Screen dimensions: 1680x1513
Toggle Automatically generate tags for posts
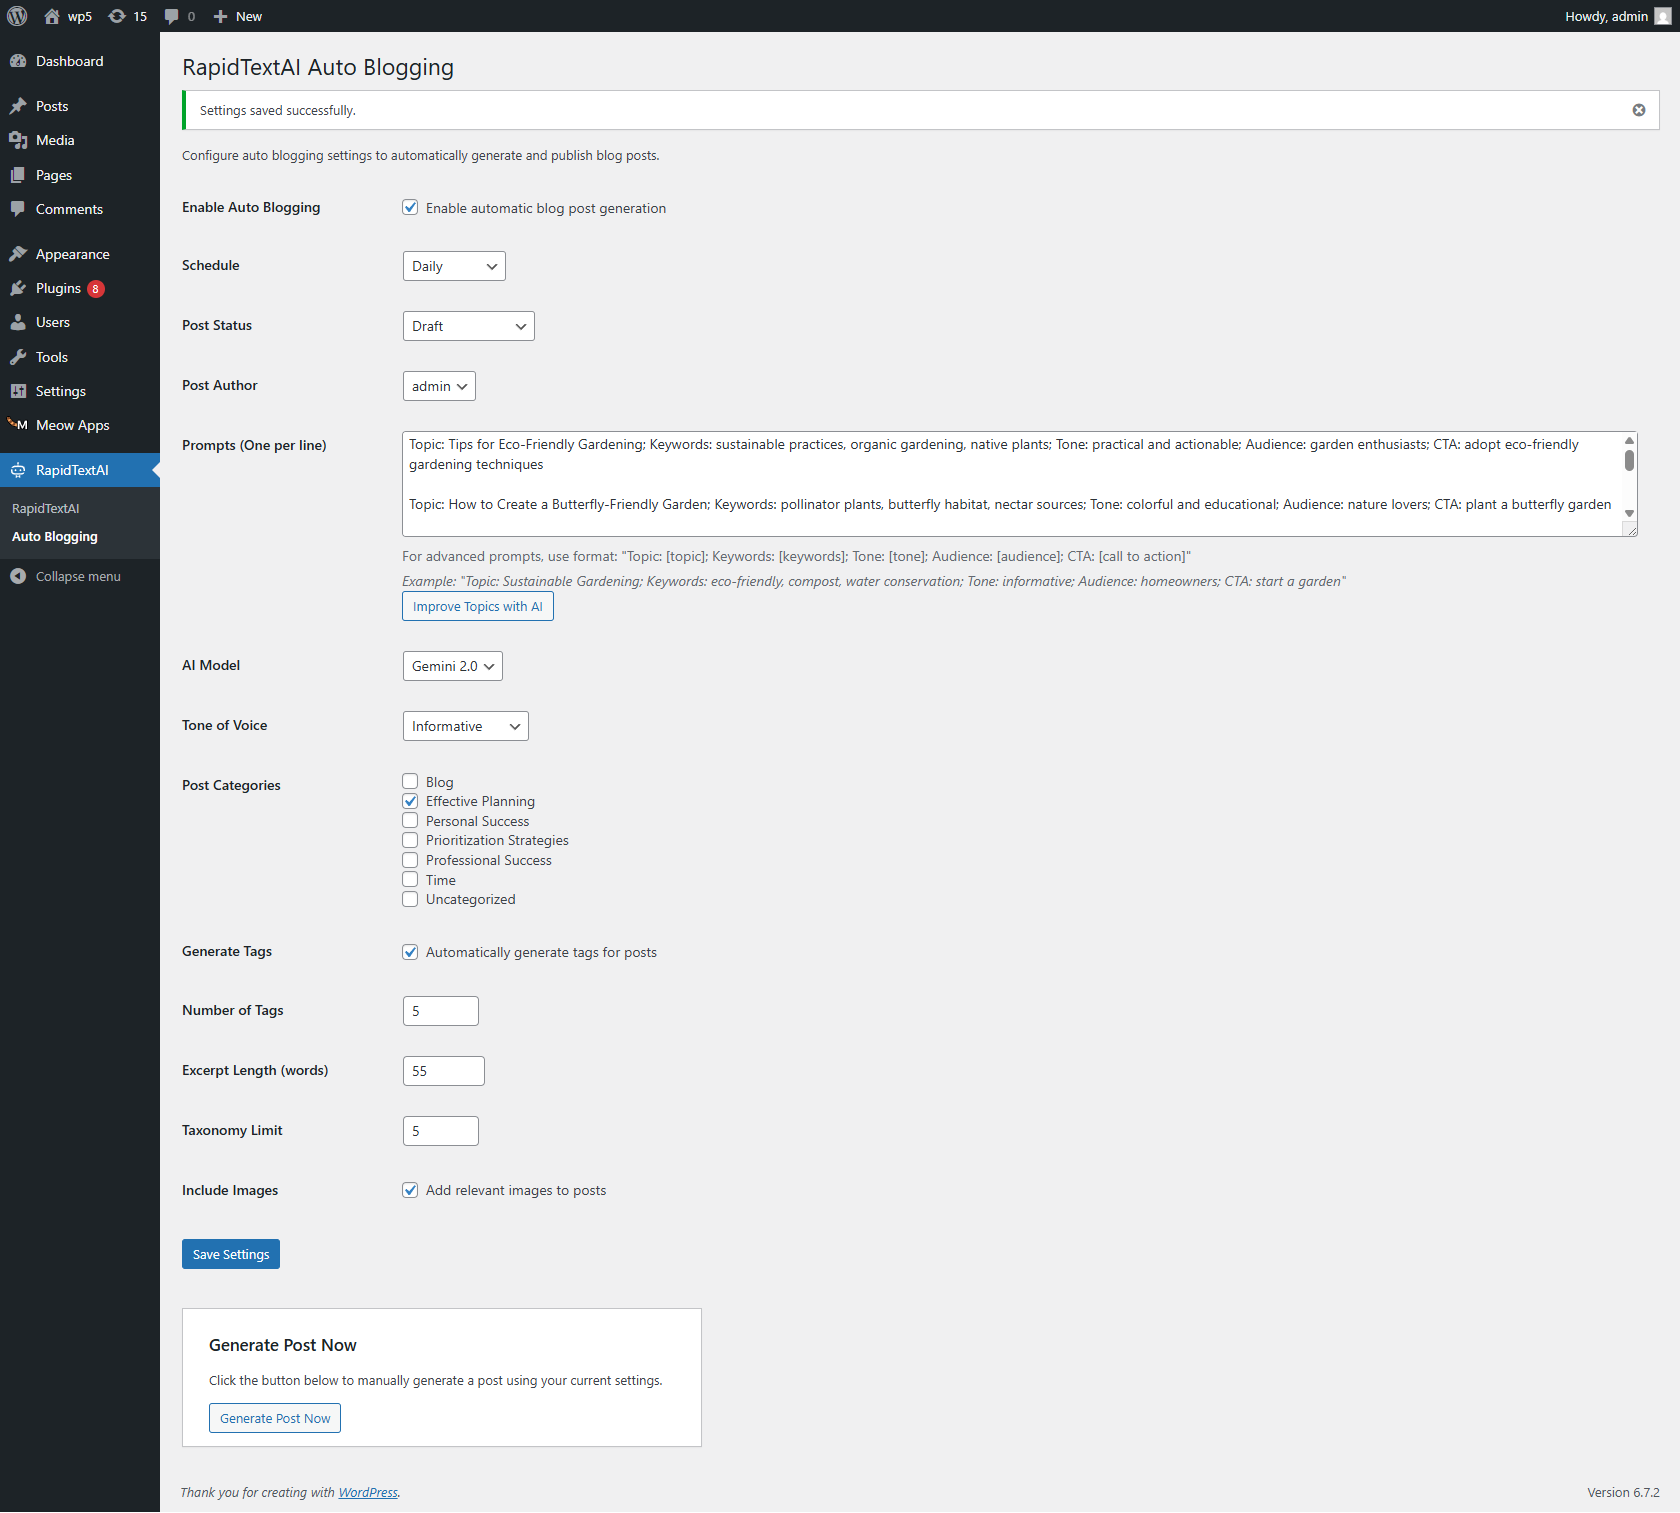click(410, 952)
